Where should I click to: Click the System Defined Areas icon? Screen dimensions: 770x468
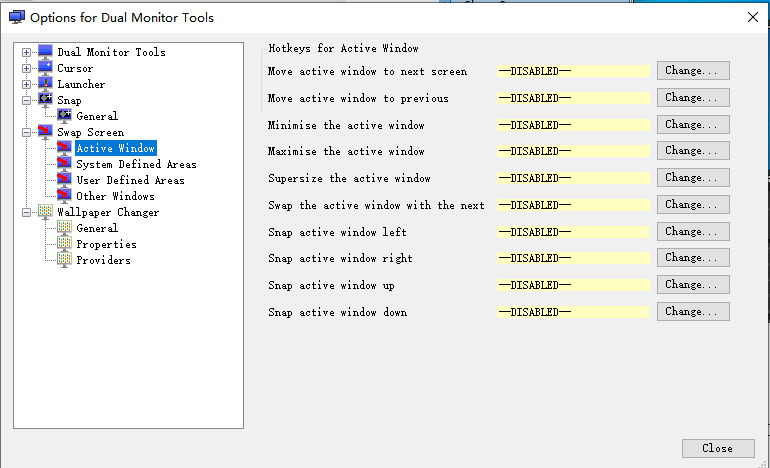click(x=64, y=164)
